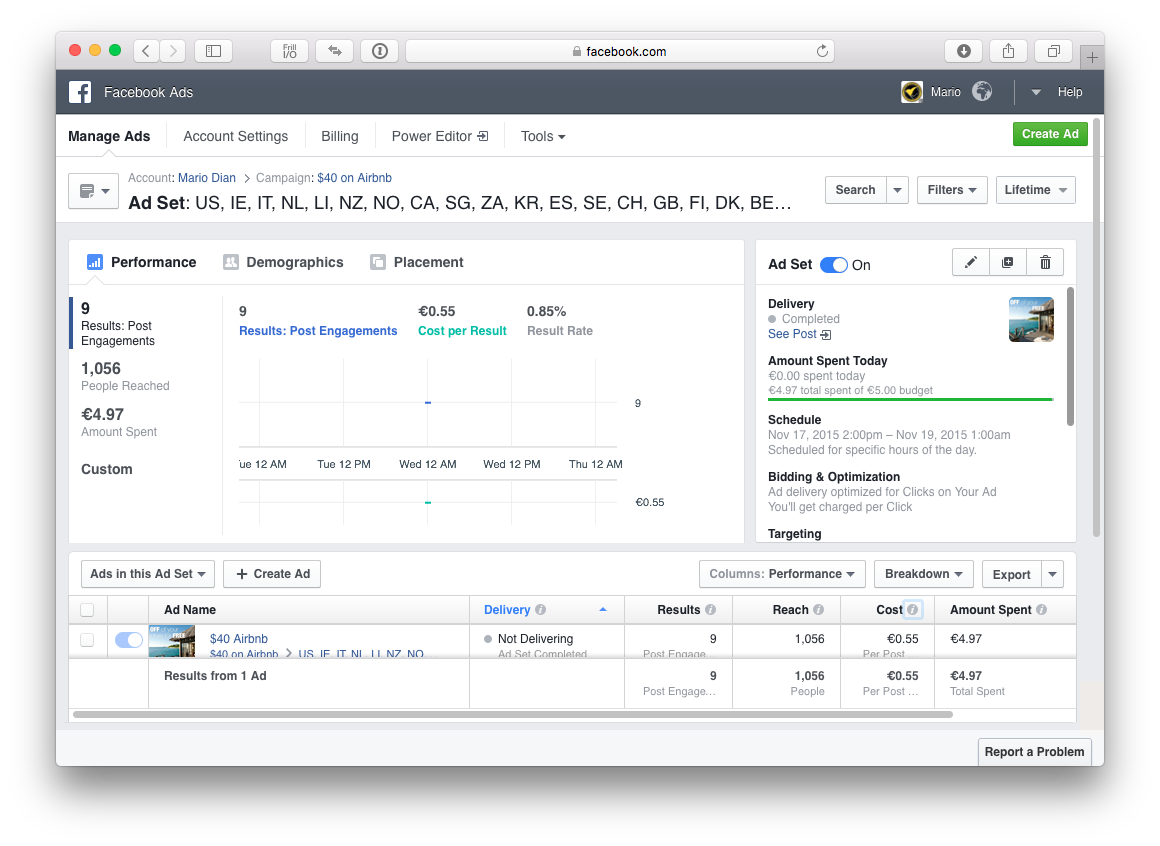
Task: Open the account selector dropdown
Action: coord(93,191)
